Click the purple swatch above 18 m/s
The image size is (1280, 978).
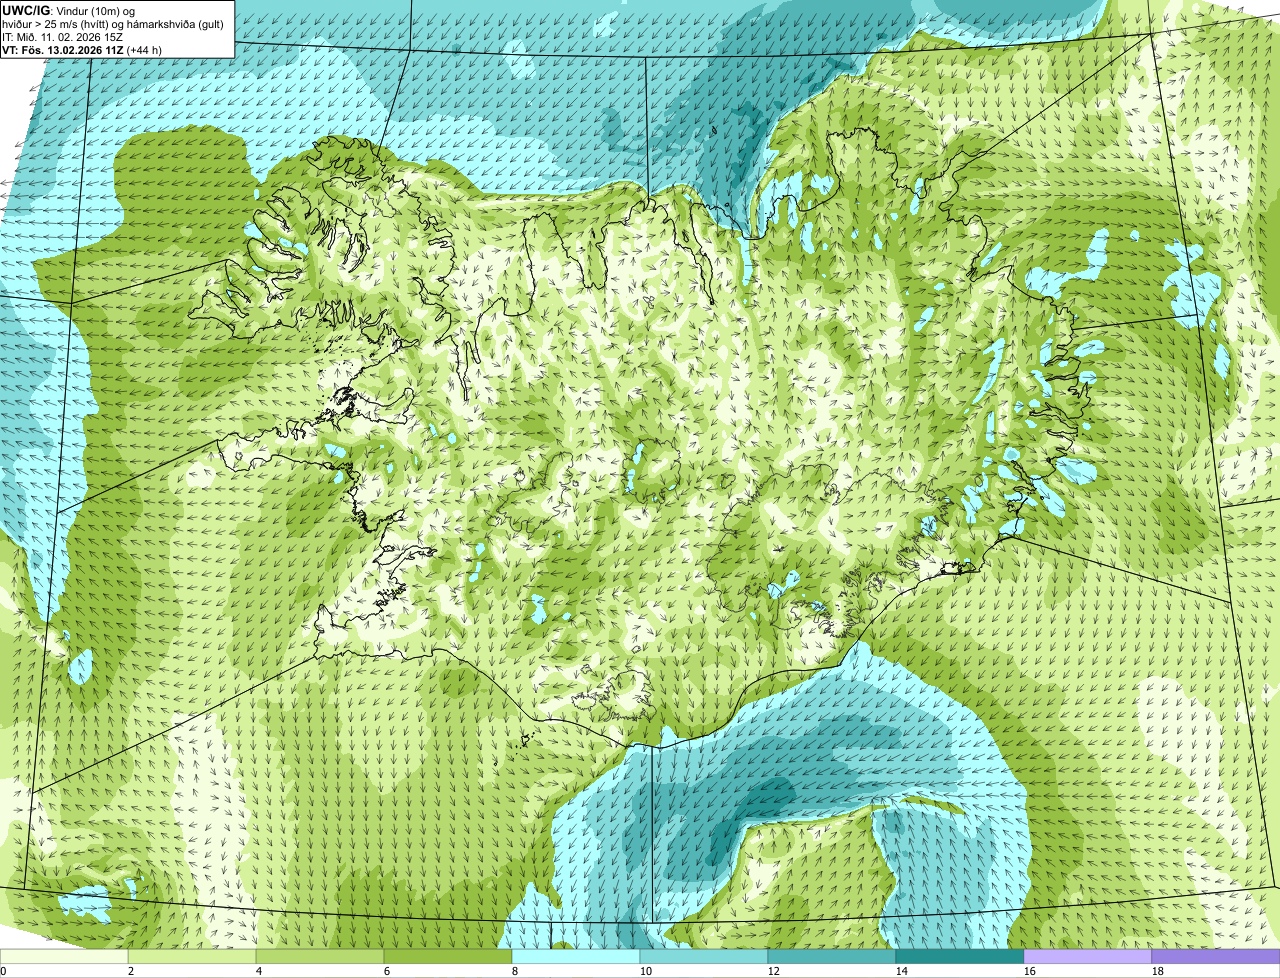coord(1216,956)
